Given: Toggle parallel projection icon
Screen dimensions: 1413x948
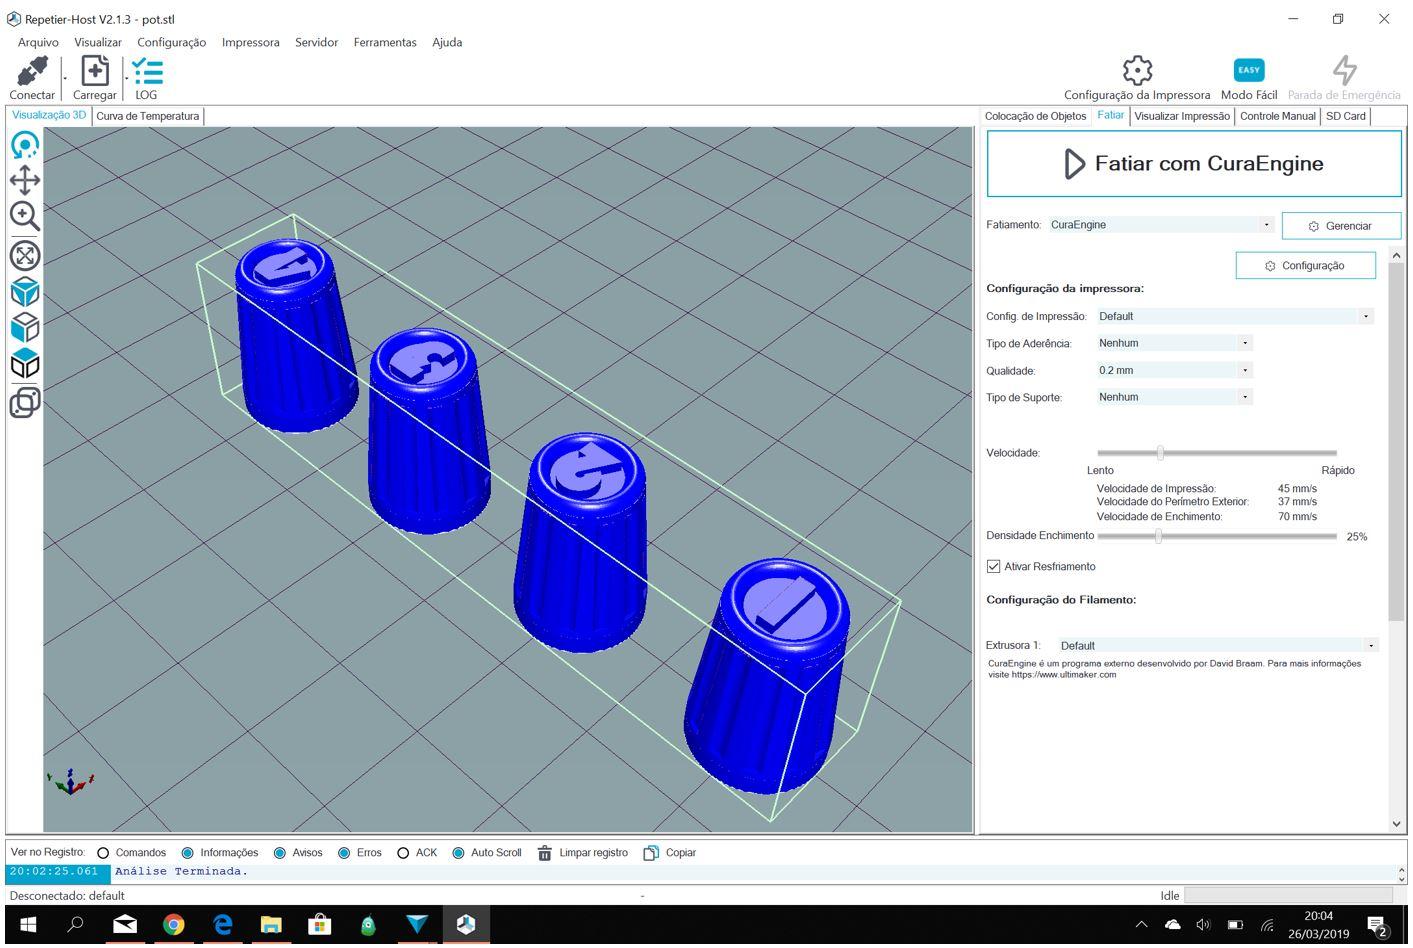Looking at the screenshot, I should tap(25, 402).
